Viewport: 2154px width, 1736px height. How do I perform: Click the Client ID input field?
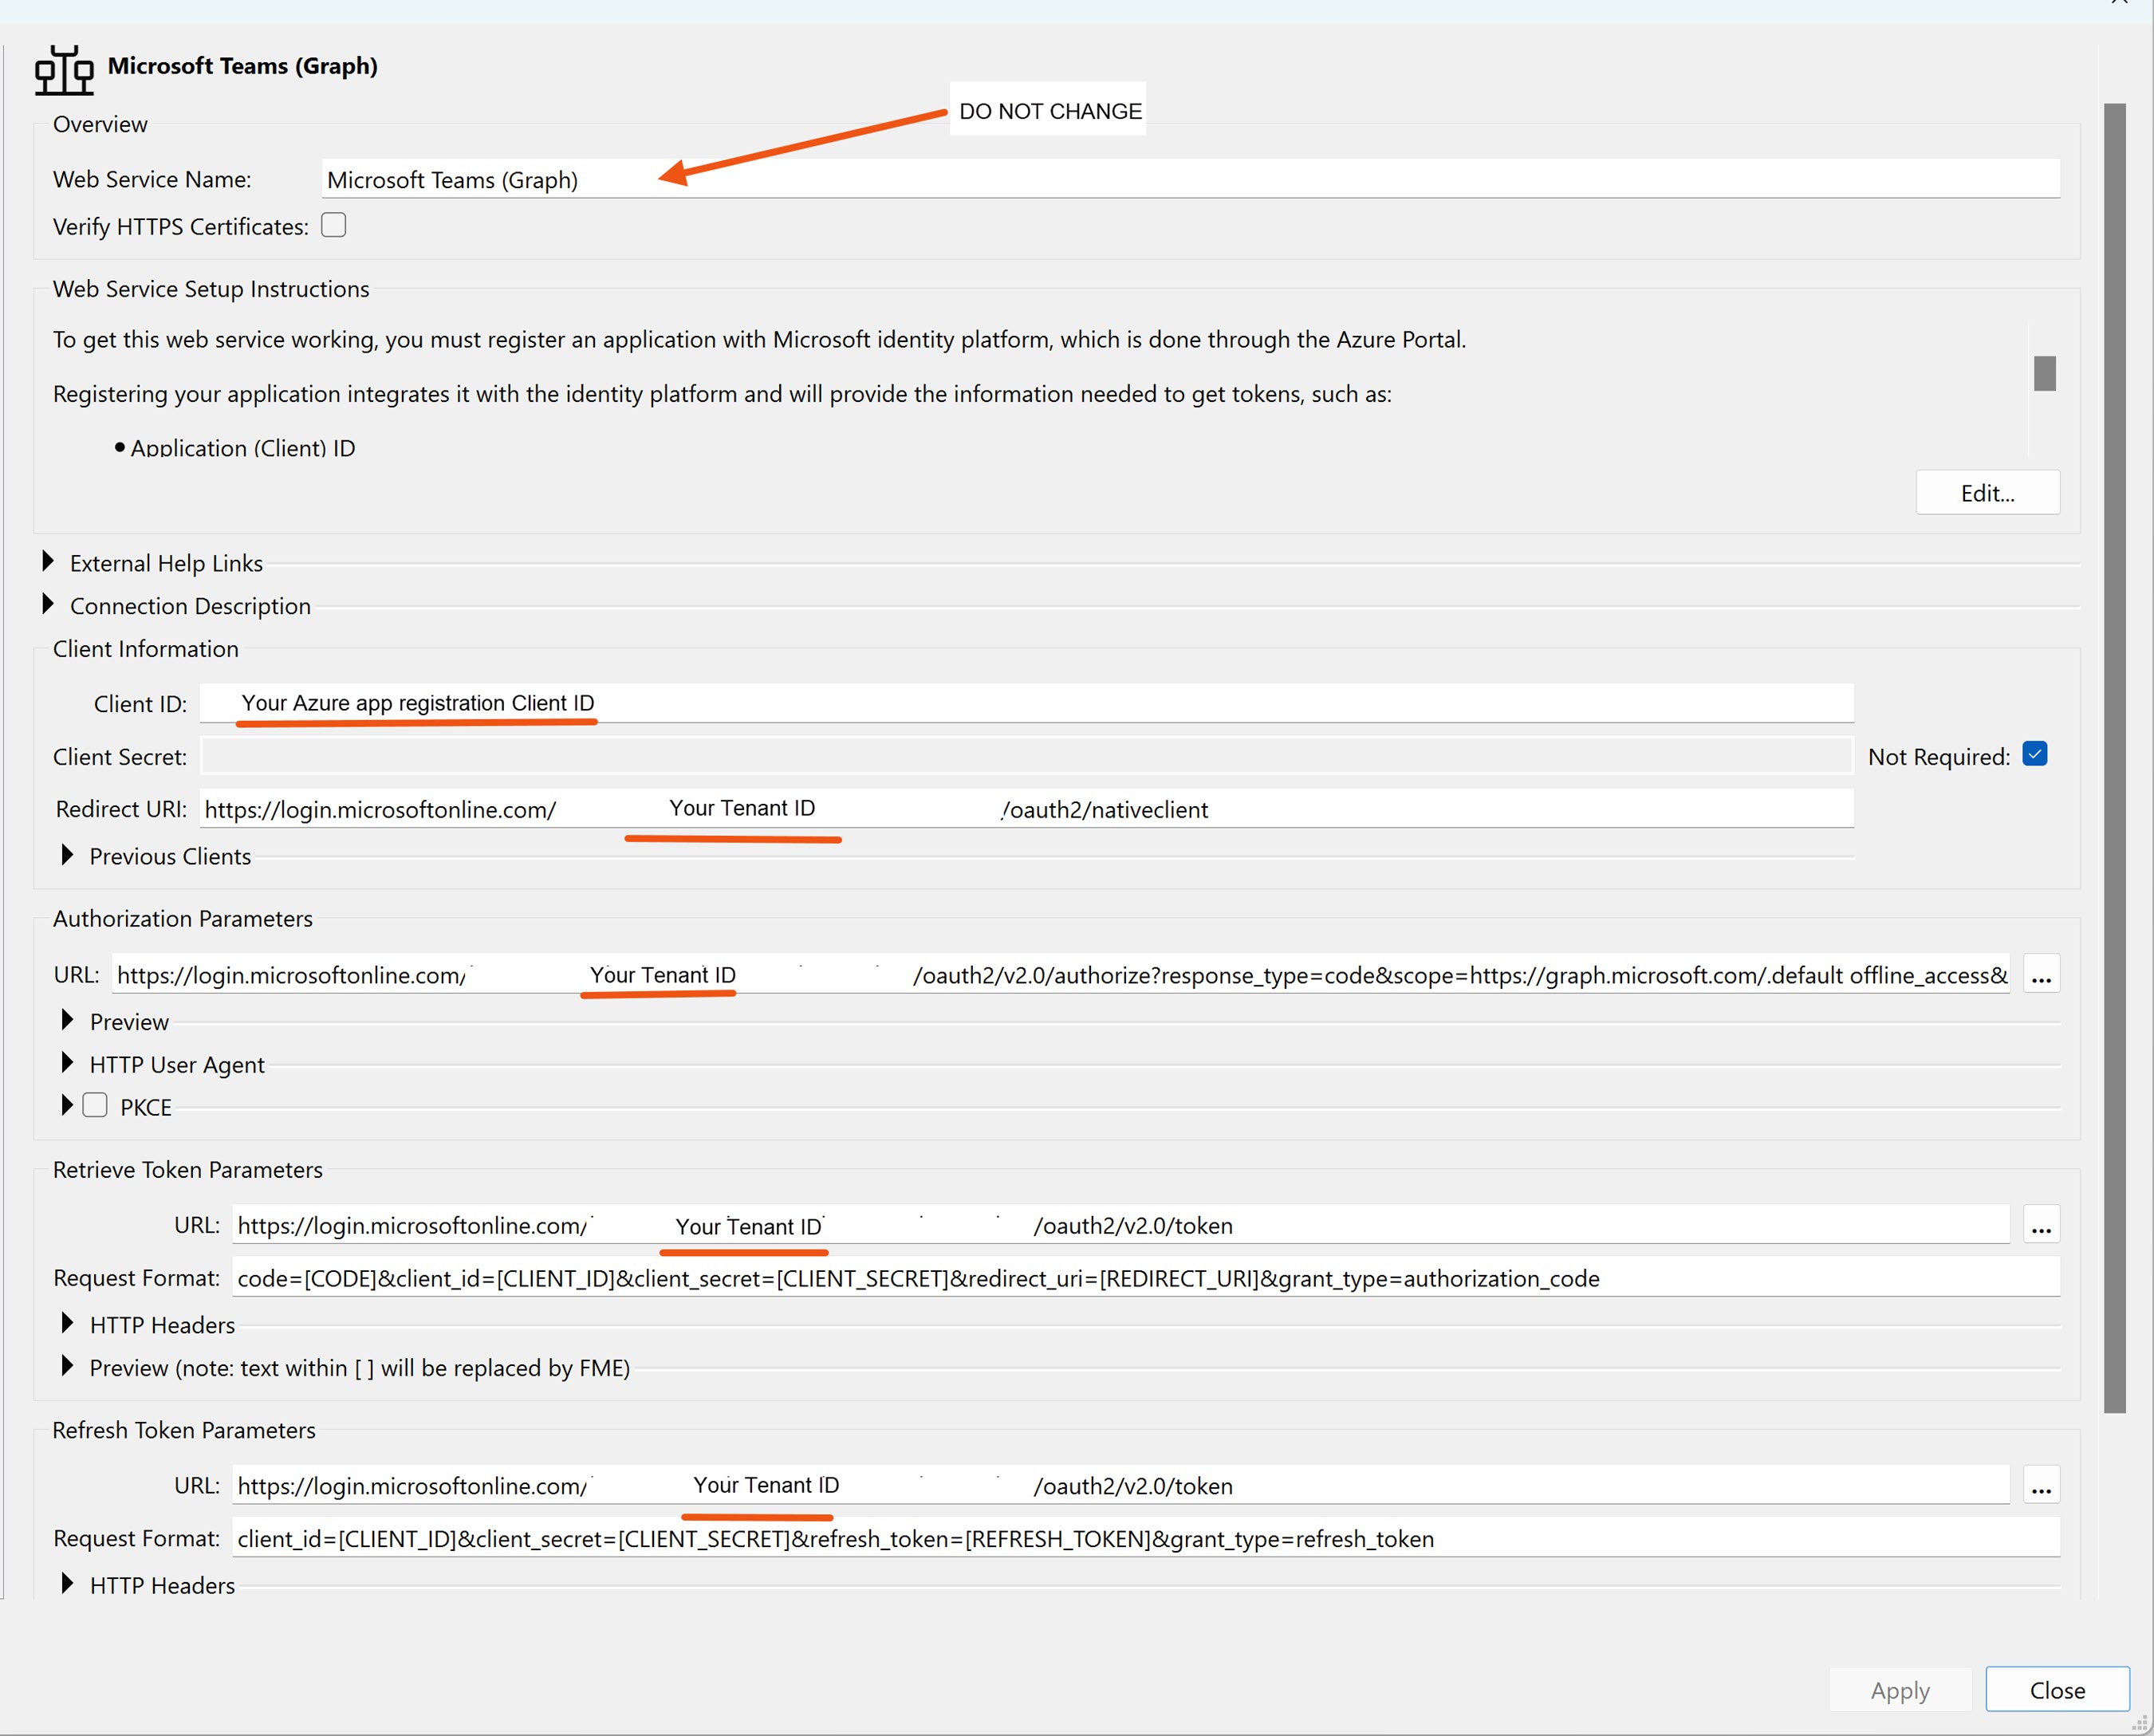[1027, 703]
